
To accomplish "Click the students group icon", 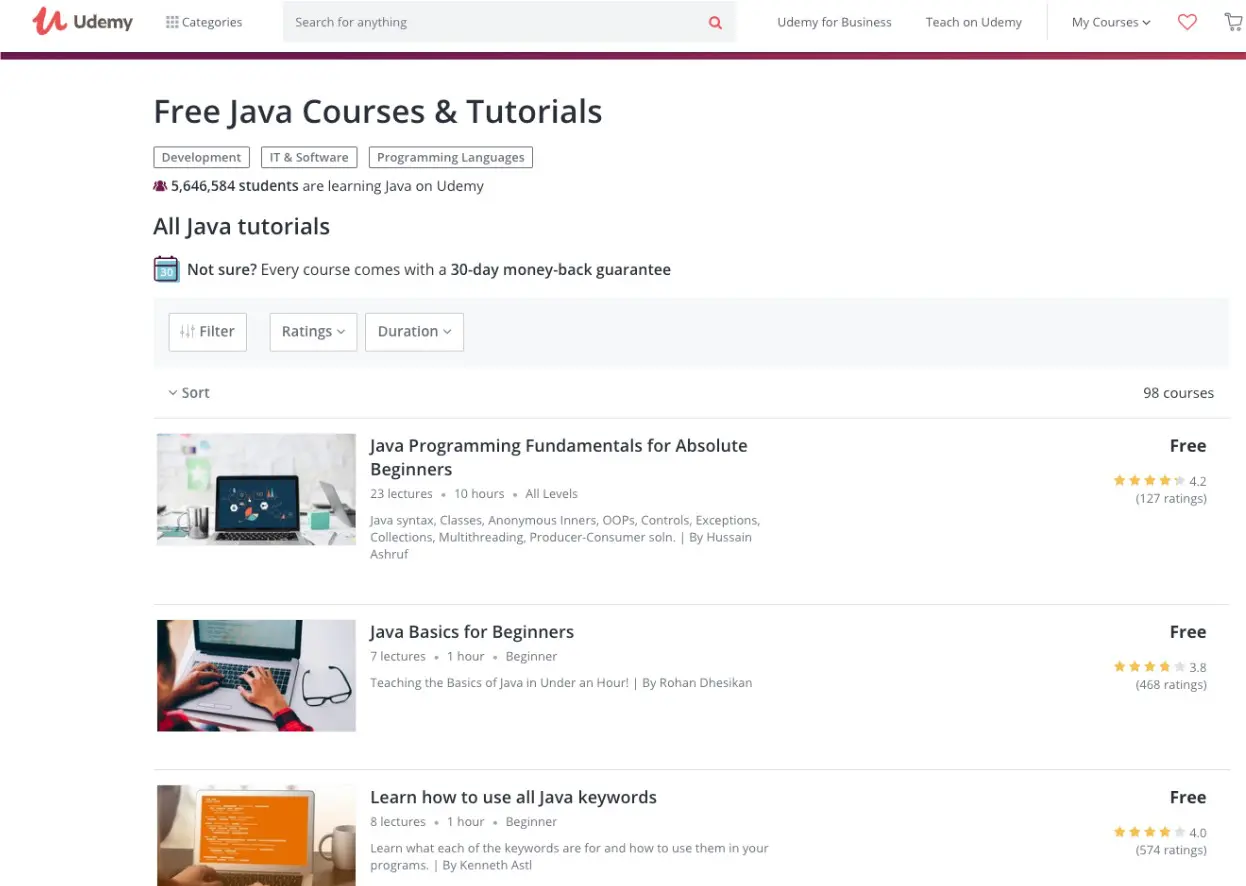I will click(160, 186).
